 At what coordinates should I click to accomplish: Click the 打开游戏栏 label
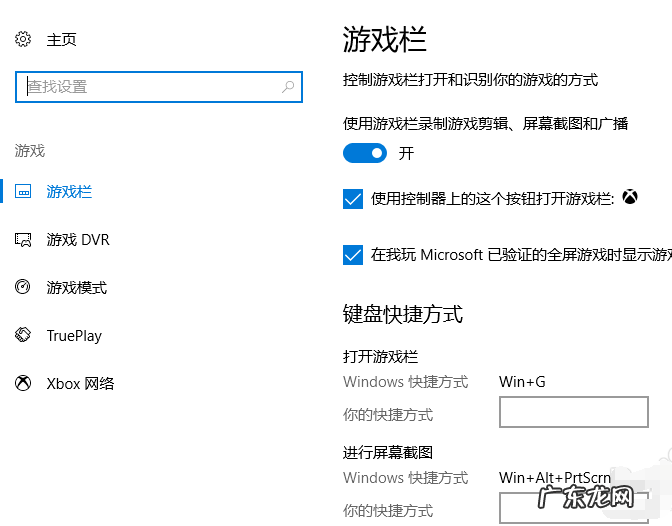tap(380, 356)
